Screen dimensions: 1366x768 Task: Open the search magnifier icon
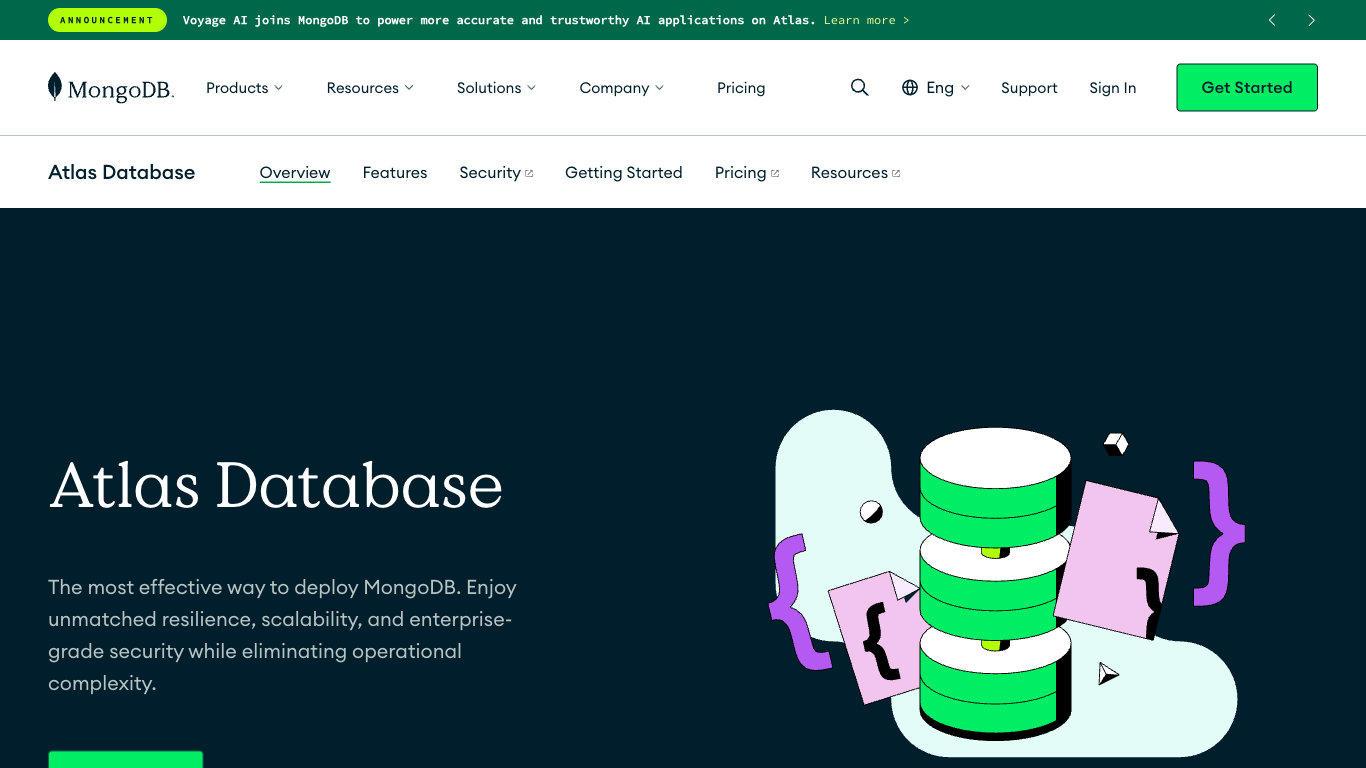(x=859, y=88)
